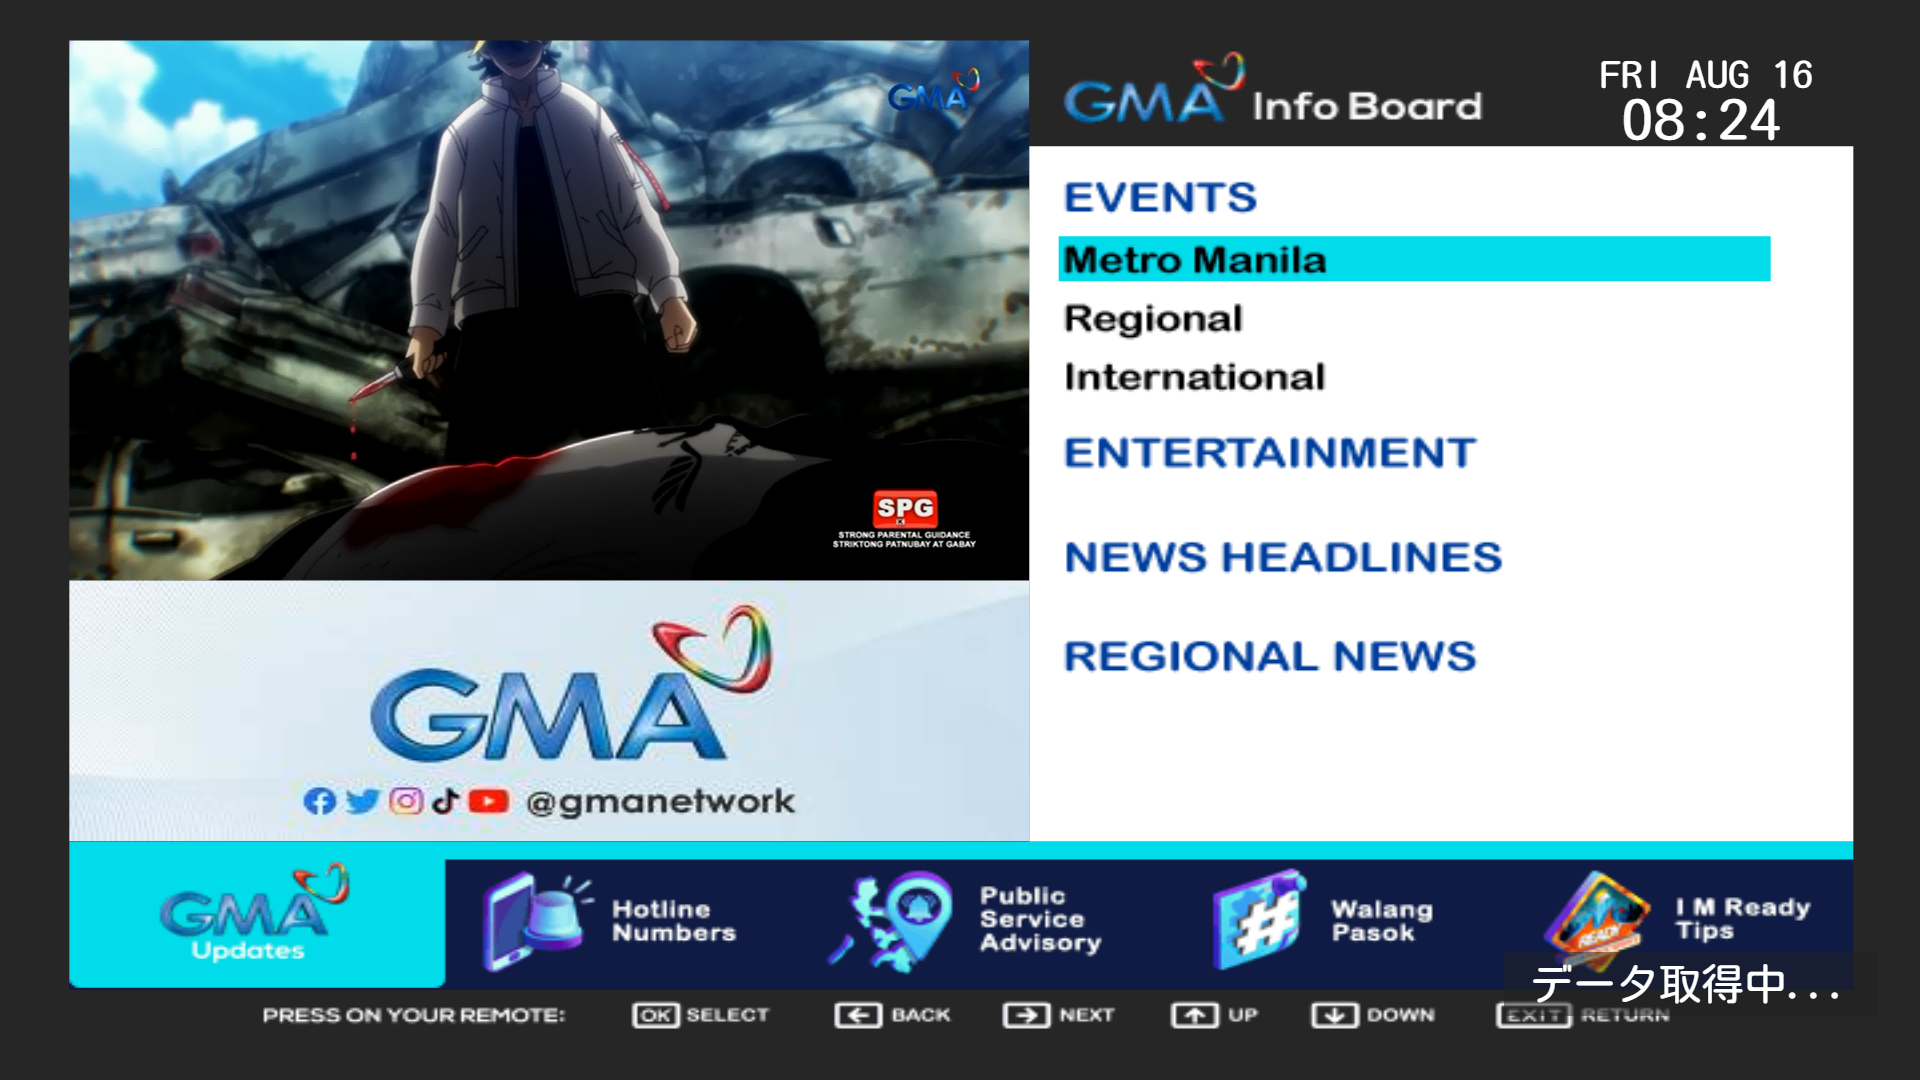
Task: Click the FRI AUG 16 date
Action: [x=1706, y=75]
